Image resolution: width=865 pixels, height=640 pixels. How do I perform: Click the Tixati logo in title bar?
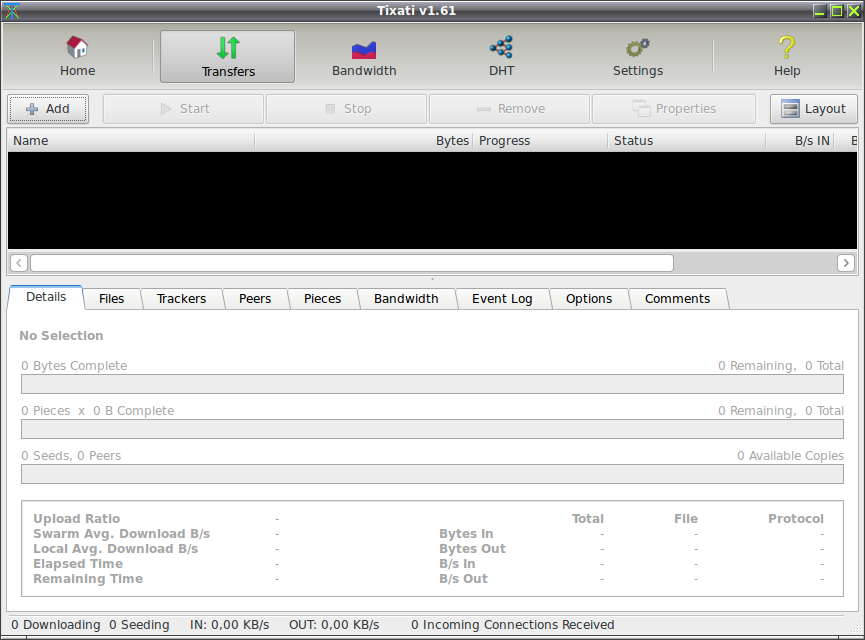click(x=12, y=10)
